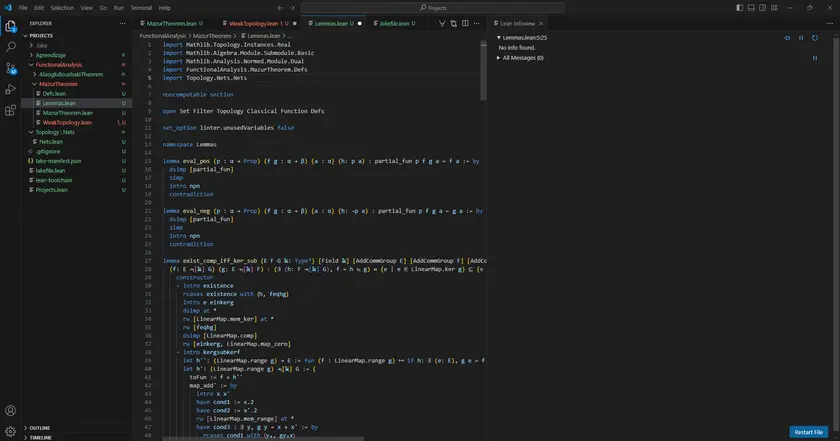This screenshot has height=441, width=840.
Task: Toggle secondary side bar visibility
Action: [x=762, y=8]
